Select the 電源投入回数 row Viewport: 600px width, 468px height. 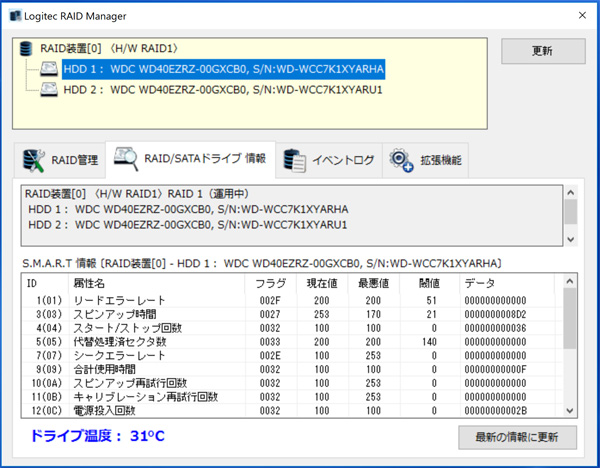[x=292, y=411]
